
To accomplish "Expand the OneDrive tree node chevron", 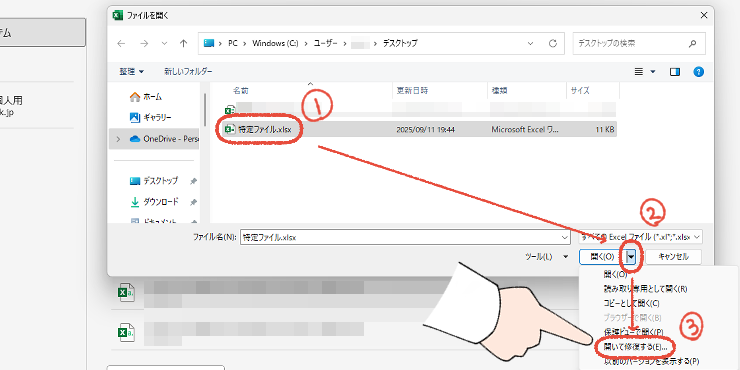I will (x=118, y=139).
